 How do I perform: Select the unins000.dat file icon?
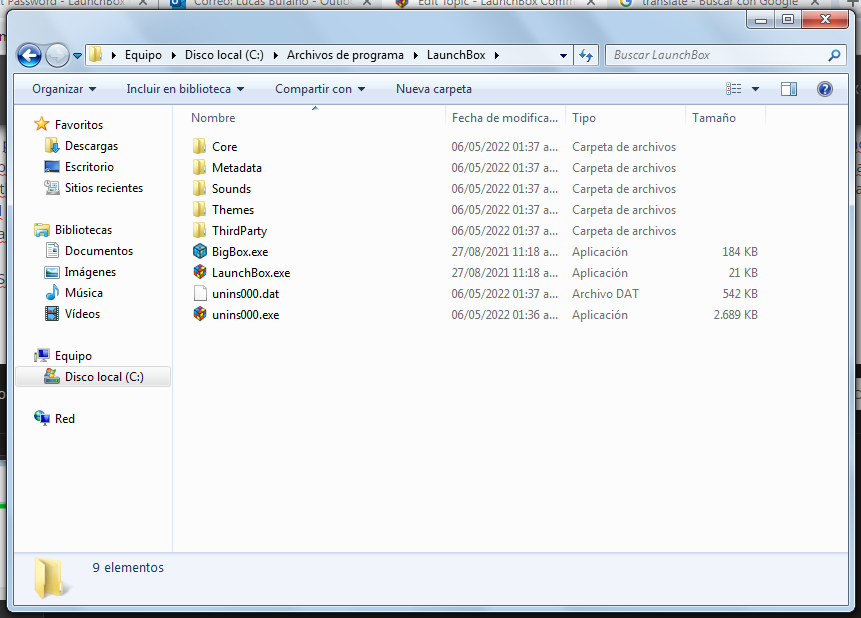pos(200,294)
